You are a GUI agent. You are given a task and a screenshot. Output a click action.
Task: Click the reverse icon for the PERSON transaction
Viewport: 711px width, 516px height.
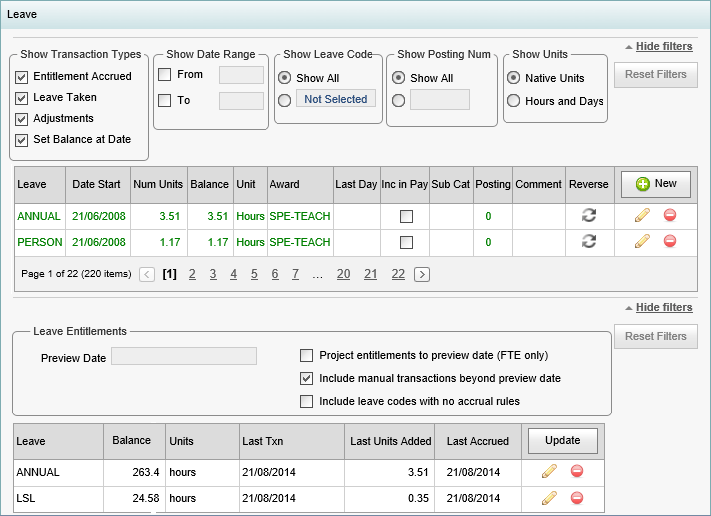point(589,241)
